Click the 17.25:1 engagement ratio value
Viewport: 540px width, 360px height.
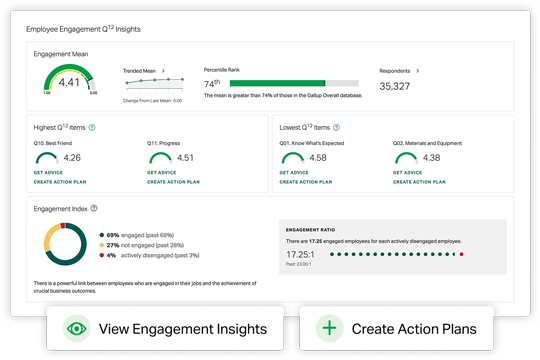point(300,255)
